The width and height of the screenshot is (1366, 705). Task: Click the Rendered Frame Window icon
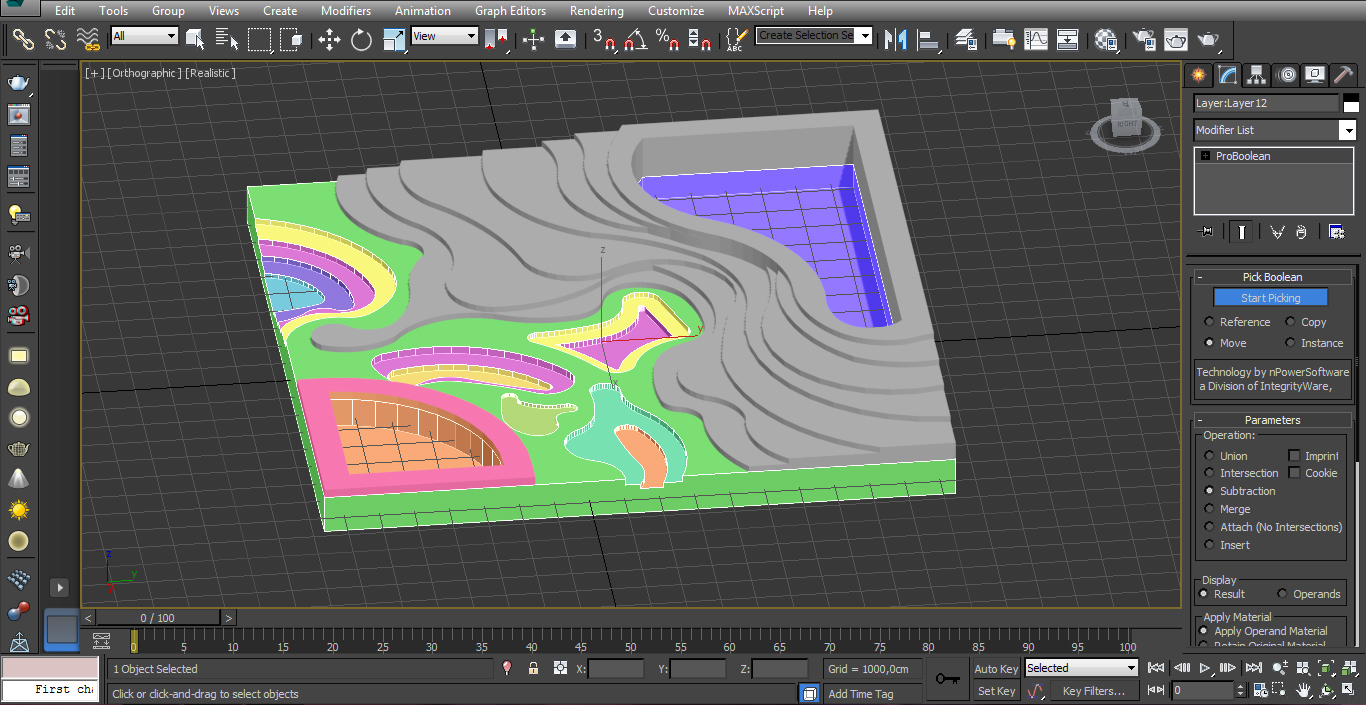point(1176,39)
